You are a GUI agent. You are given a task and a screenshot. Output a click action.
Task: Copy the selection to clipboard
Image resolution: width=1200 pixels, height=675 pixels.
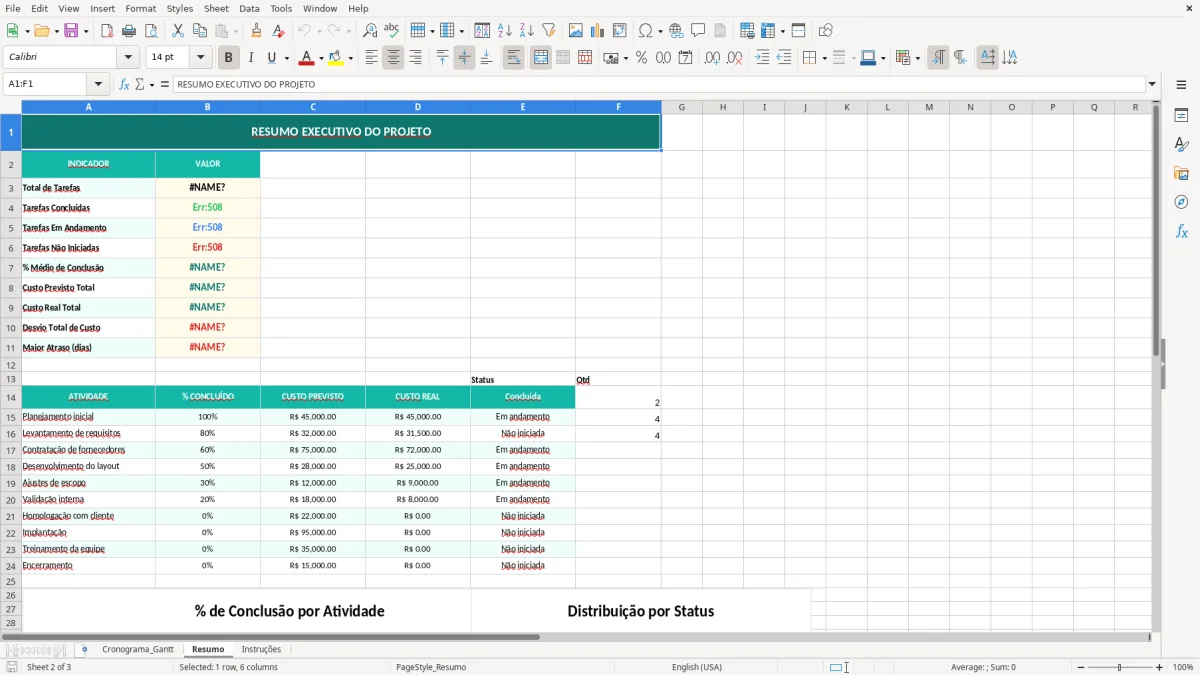[200, 31]
